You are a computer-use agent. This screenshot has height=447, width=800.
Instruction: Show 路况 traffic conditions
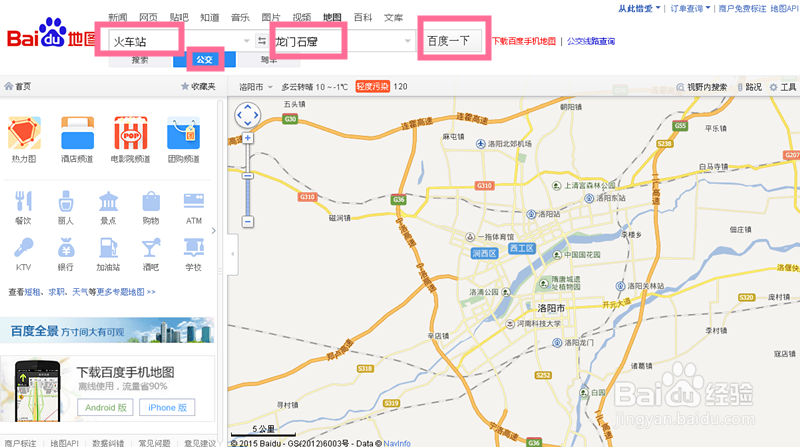pos(749,87)
